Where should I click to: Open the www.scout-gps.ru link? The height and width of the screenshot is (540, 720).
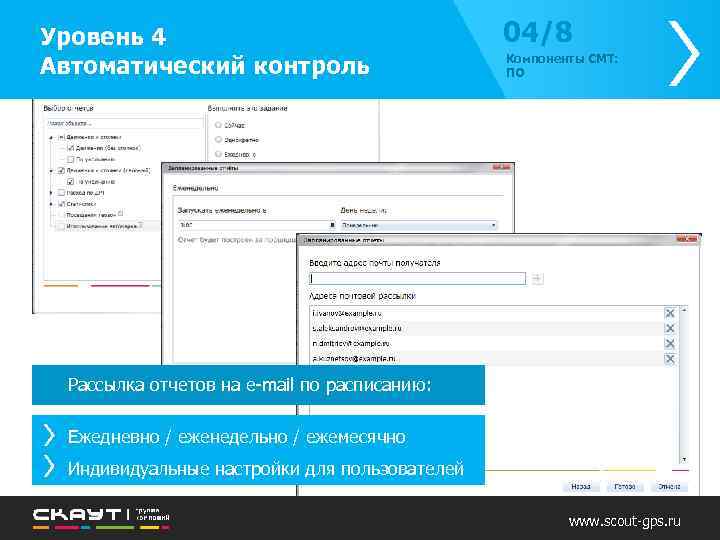(624, 522)
